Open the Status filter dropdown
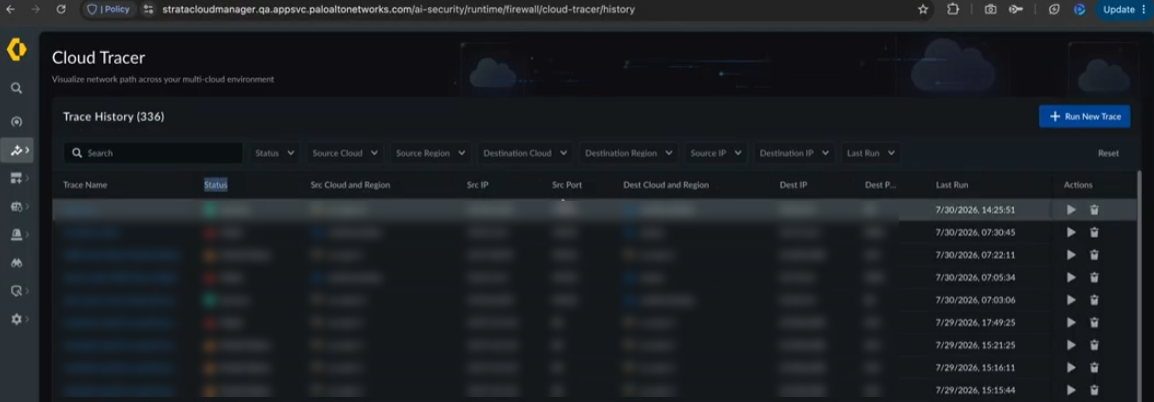1154x402 pixels. pyautogui.click(x=275, y=153)
